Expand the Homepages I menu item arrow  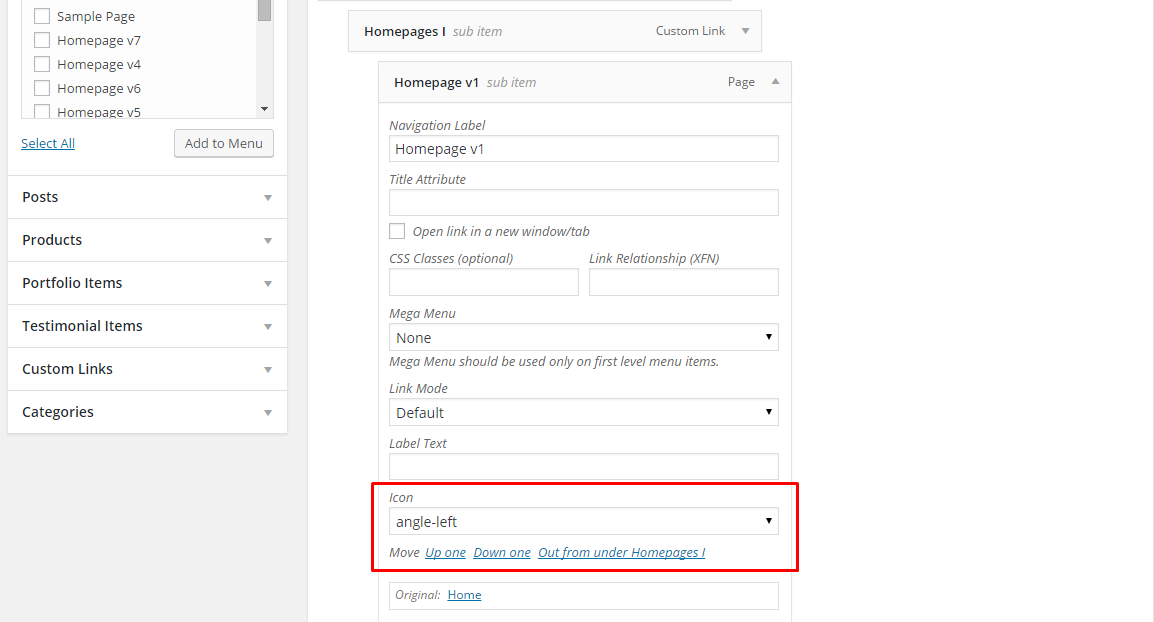coord(745,31)
